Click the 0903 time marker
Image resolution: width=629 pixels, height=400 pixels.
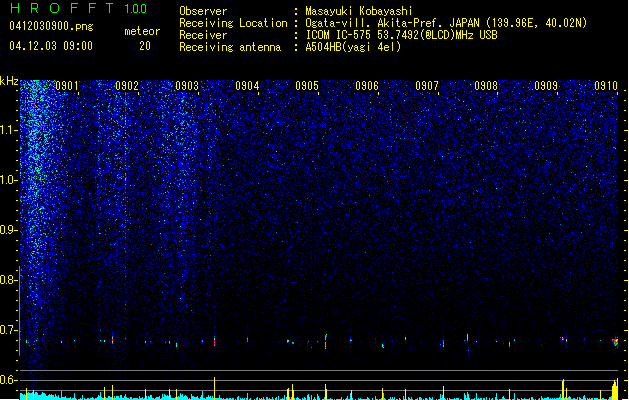point(187,86)
